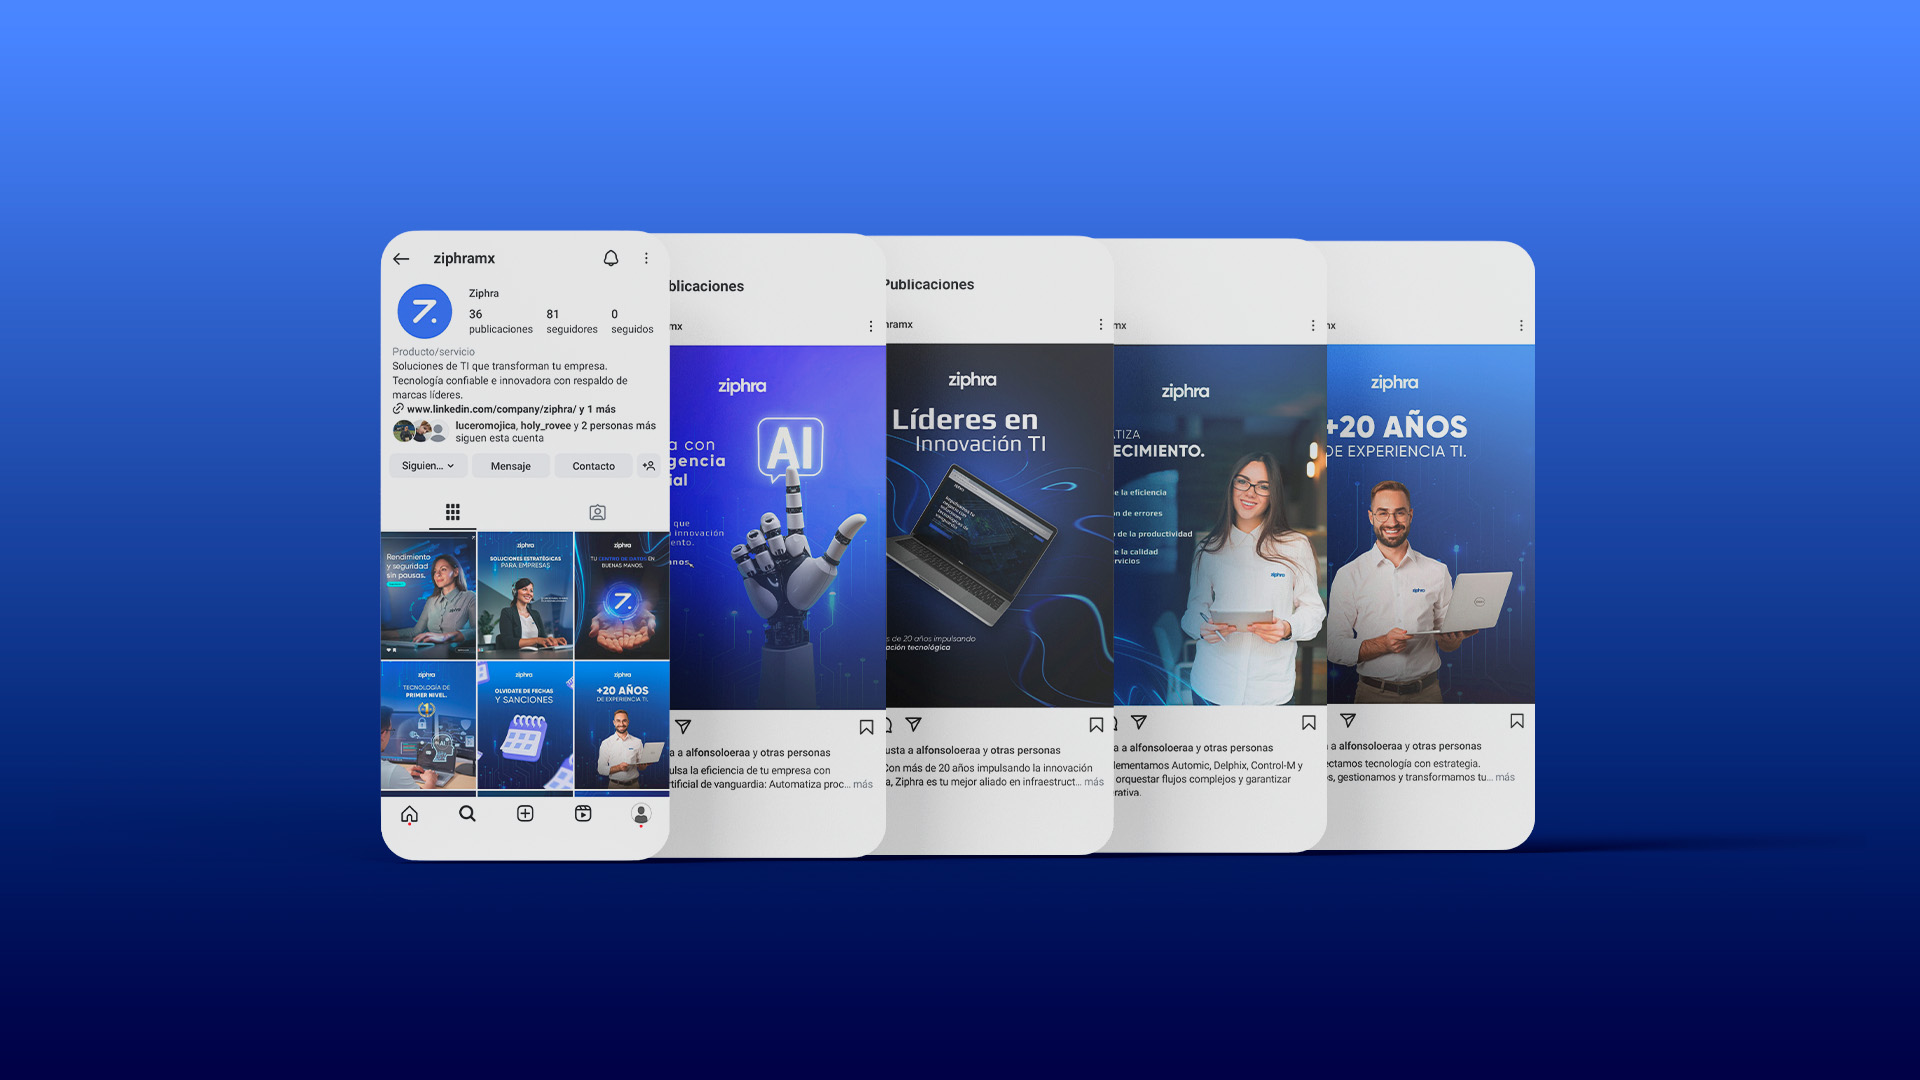Tap the +20 AÑOS de experiencia post image

point(1431,524)
